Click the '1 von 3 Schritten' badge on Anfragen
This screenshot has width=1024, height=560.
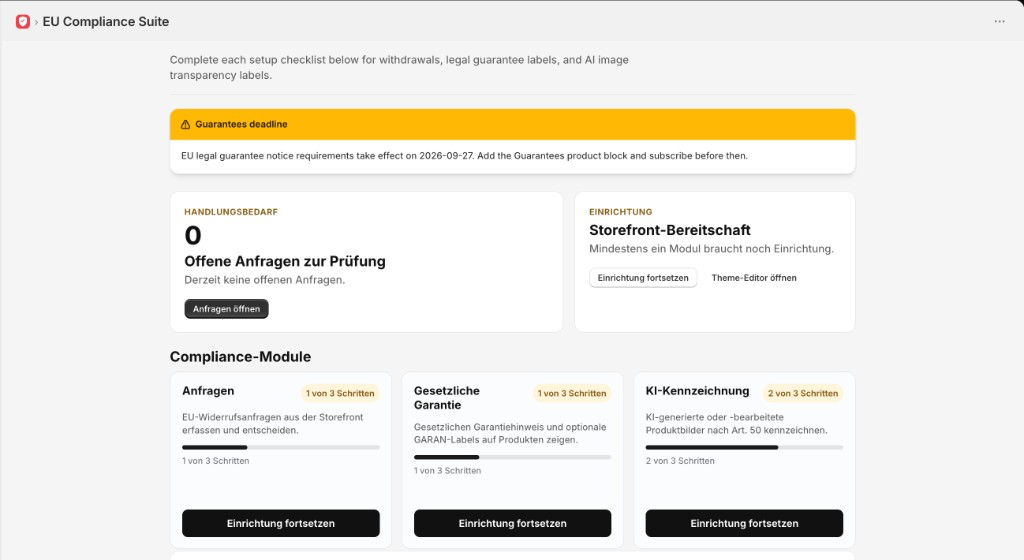[340, 393]
